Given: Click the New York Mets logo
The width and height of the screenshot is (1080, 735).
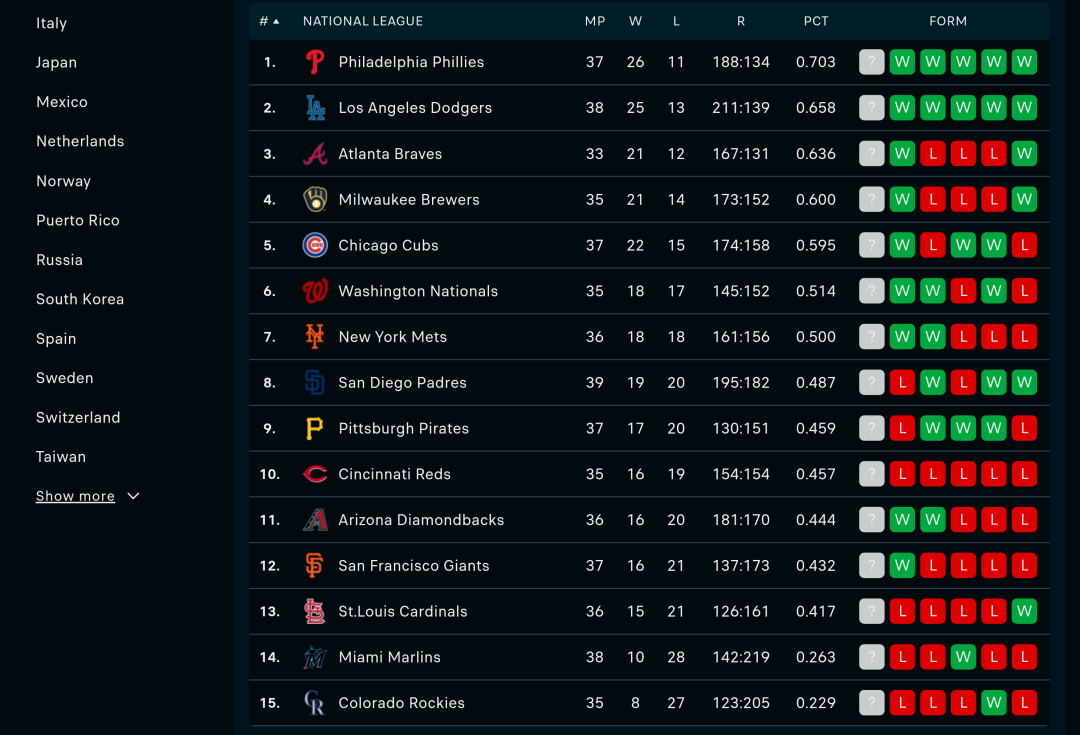Looking at the screenshot, I should (315, 337).
